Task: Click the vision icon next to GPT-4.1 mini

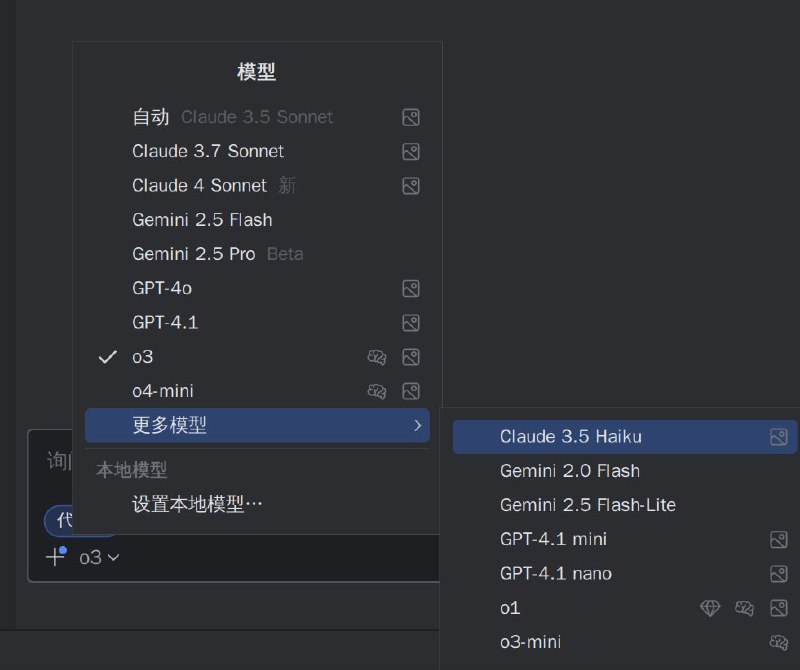Action: click(x=778, y=539)
